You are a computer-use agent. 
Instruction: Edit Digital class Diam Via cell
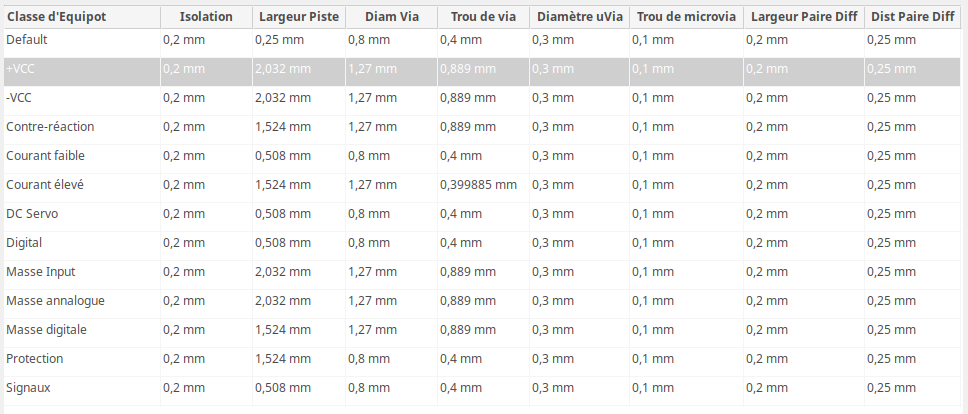[x=391, y=243]
